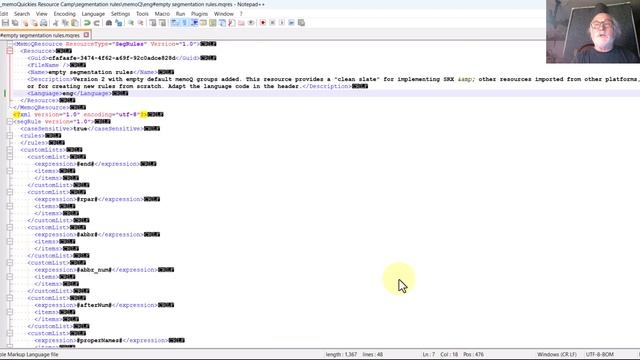Collapse the rules element fold marker
The image size is (640, 360).
click(10, 136)
